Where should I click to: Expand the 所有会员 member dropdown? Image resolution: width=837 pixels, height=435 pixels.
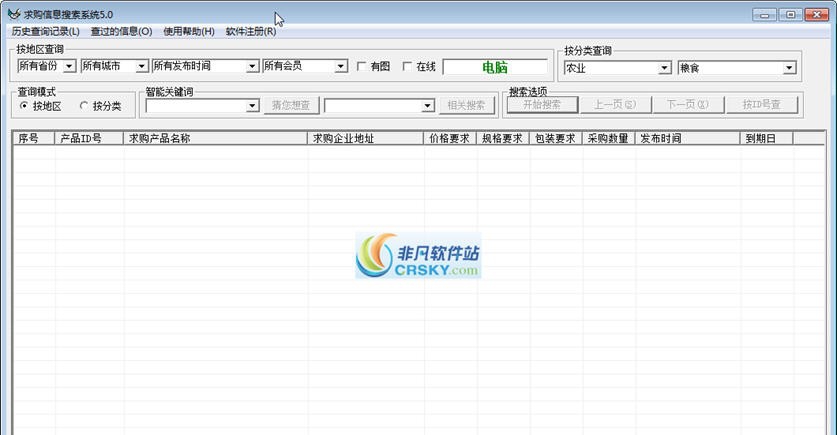pyautogui.click(x=341, y=66)
